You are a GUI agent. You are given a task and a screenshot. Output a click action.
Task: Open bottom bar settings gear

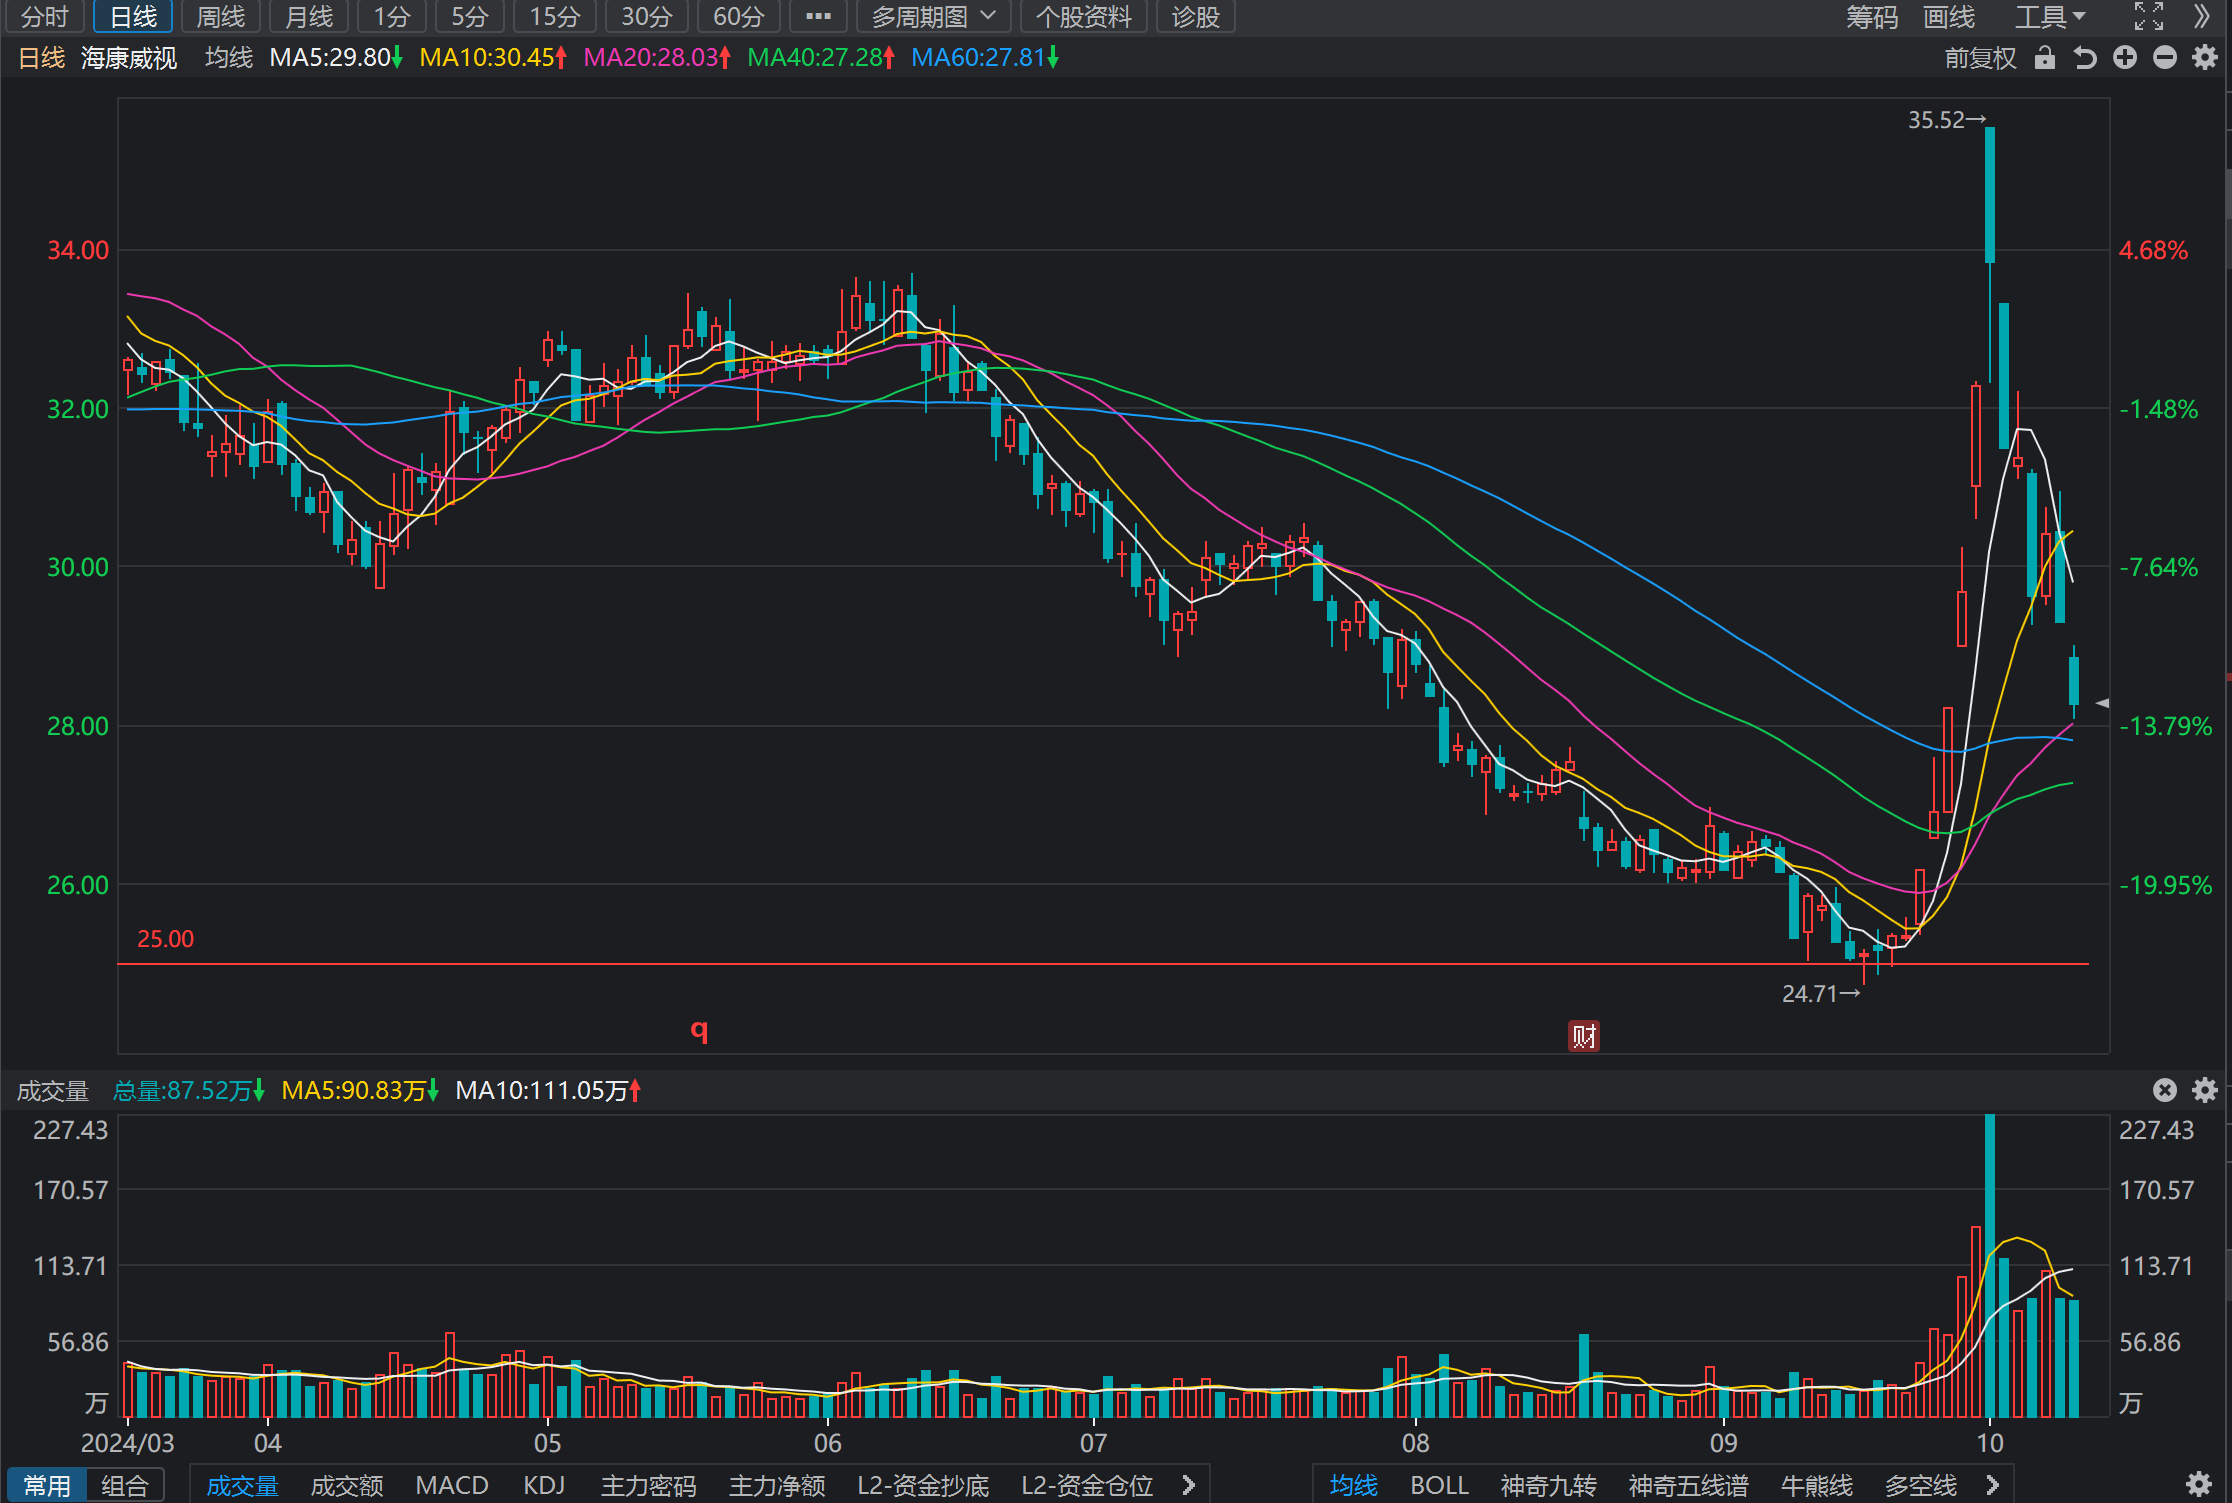[2198, 1484]
